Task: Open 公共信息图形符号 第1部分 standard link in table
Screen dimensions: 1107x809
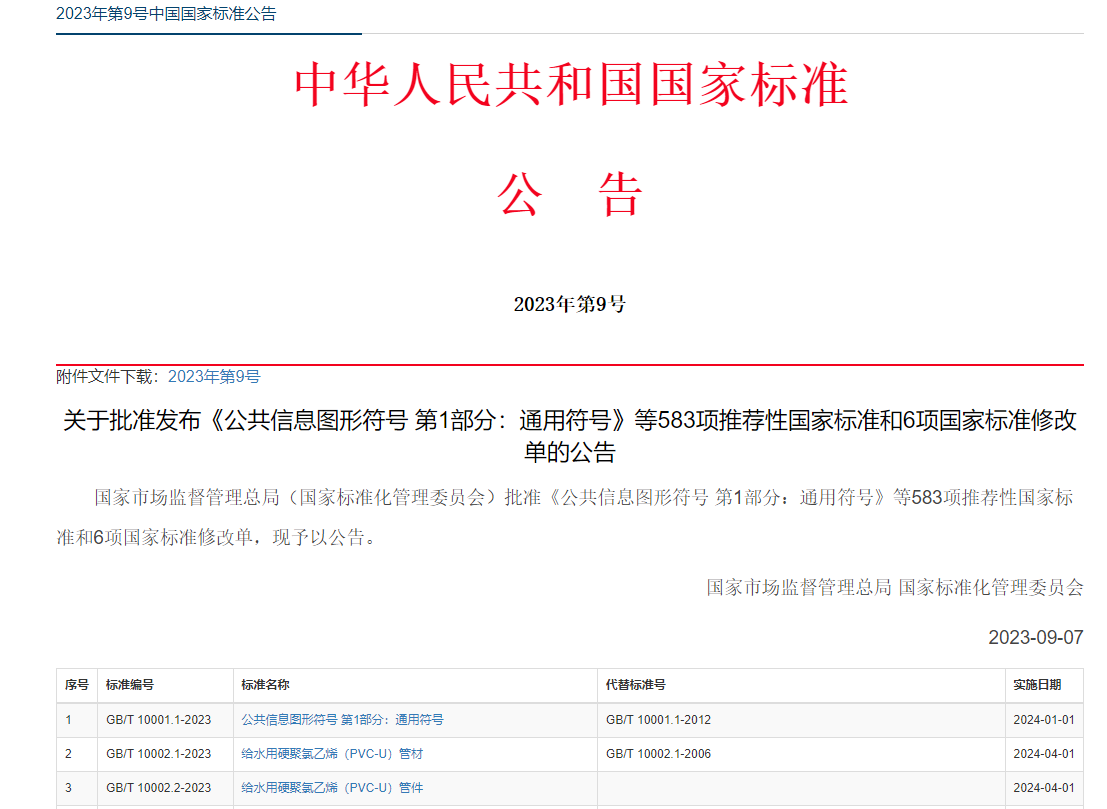Action: point(342,719)
